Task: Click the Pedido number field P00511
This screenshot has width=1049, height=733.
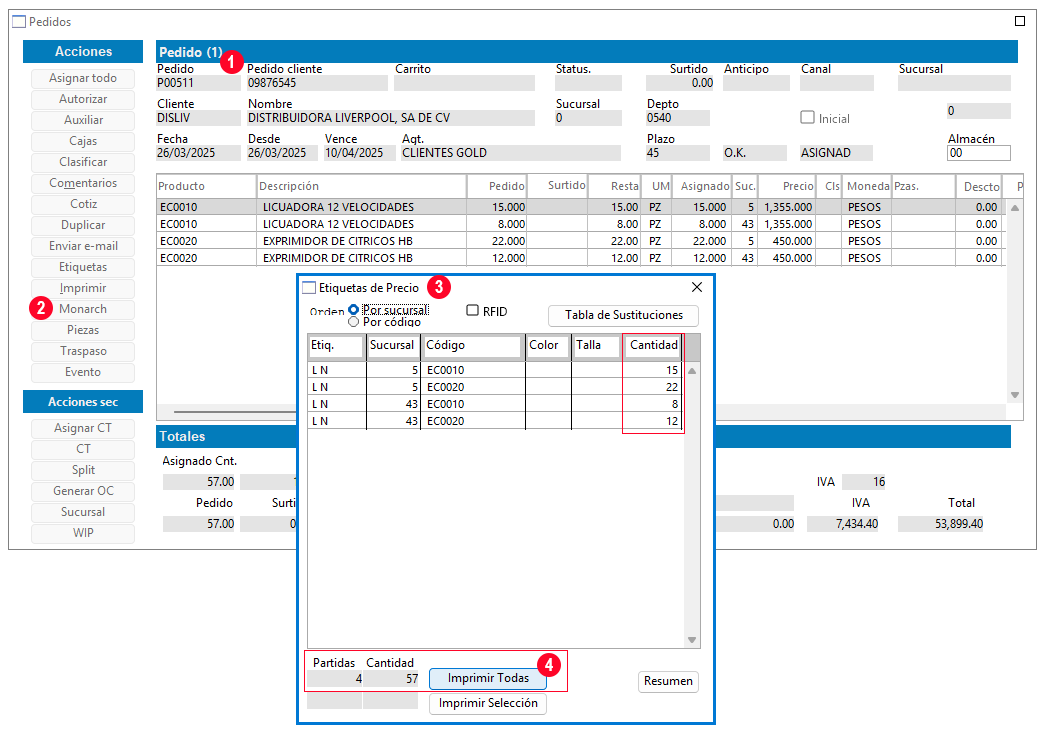Action: click(198, 83)
